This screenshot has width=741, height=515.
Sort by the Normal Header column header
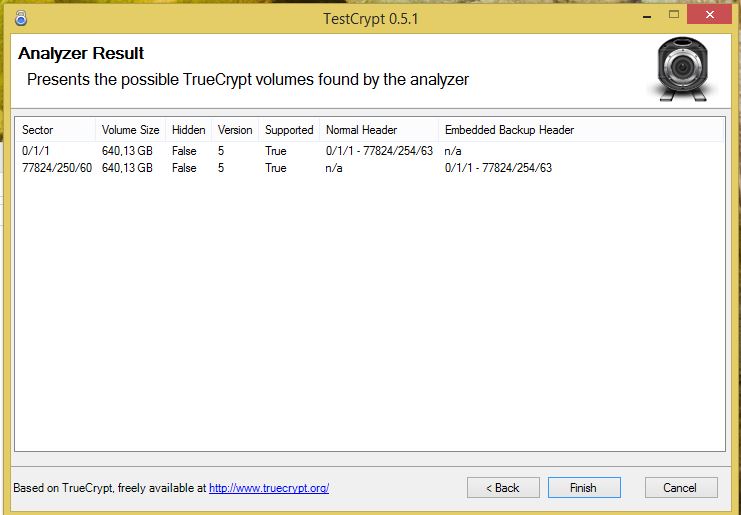tap(379, 130)
